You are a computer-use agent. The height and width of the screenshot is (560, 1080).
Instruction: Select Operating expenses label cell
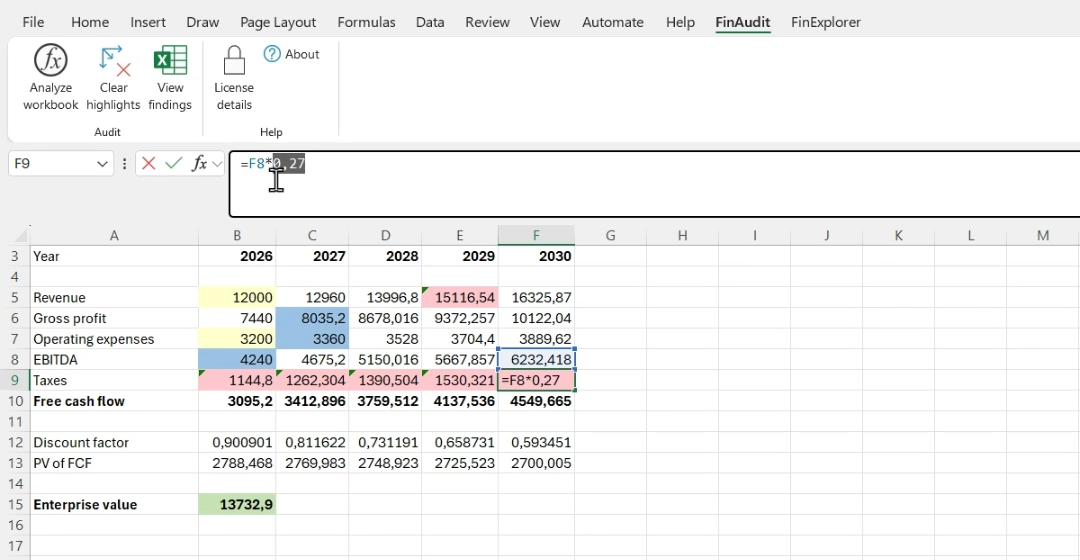coord(114,339)
